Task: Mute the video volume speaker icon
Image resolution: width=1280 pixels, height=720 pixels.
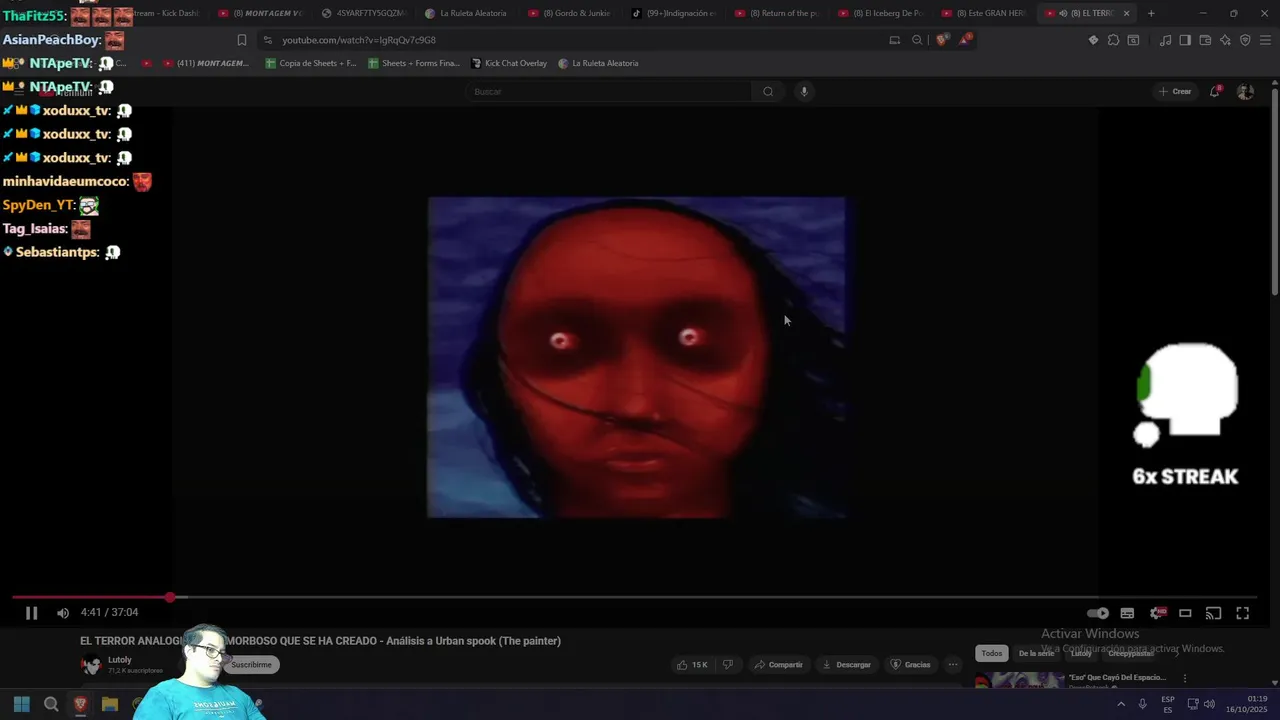Action: point(63,613)
